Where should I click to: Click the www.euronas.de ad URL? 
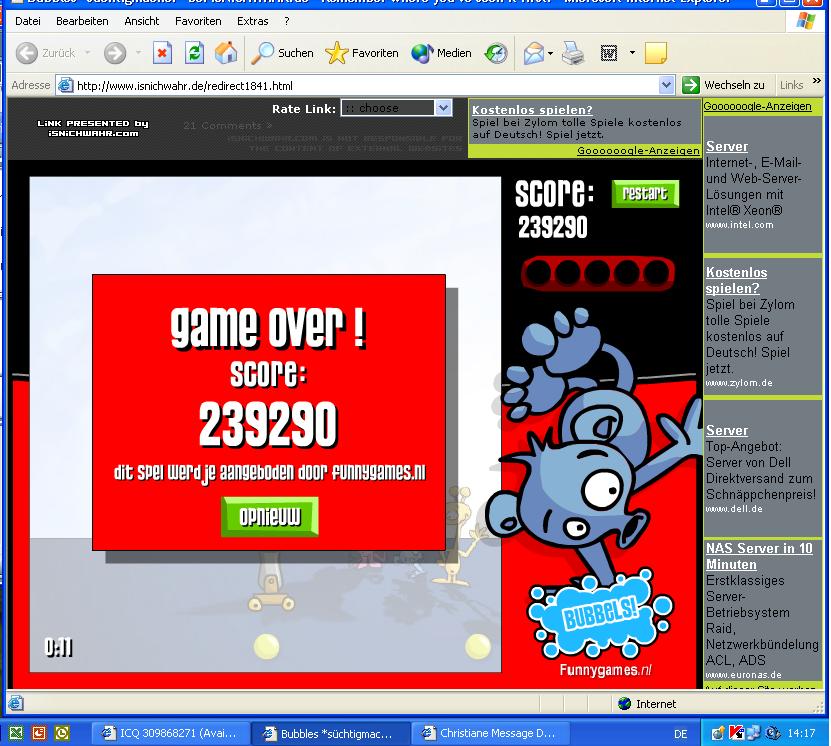743,674
